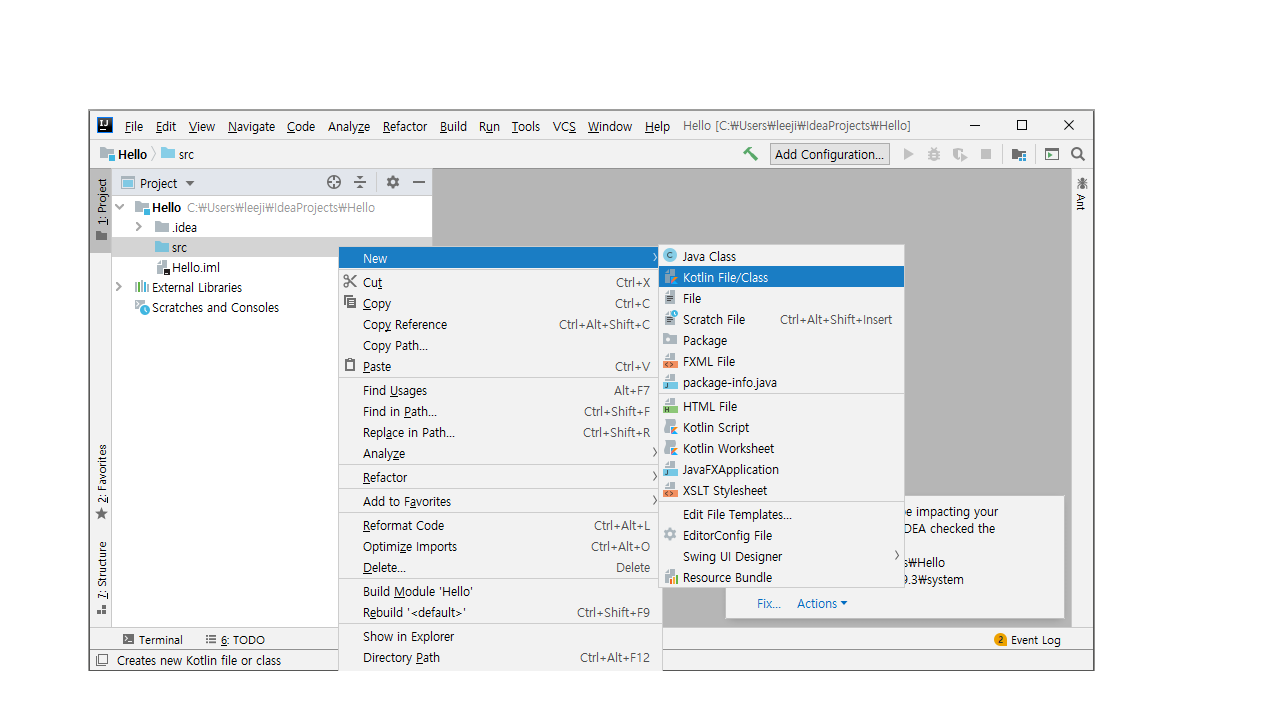1280x720 pixels.
Task: Open the Terminal tool window tab
Action: pyautogui.click(x=152, y=639)
